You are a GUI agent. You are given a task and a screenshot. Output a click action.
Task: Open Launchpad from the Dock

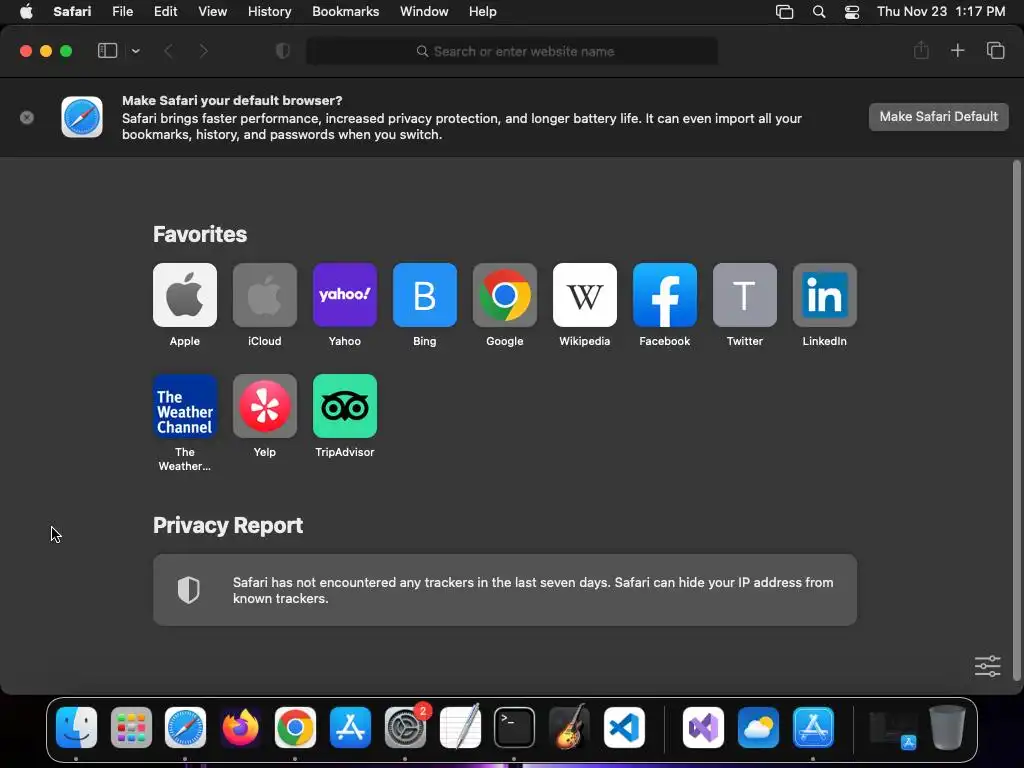pos(131,728)
